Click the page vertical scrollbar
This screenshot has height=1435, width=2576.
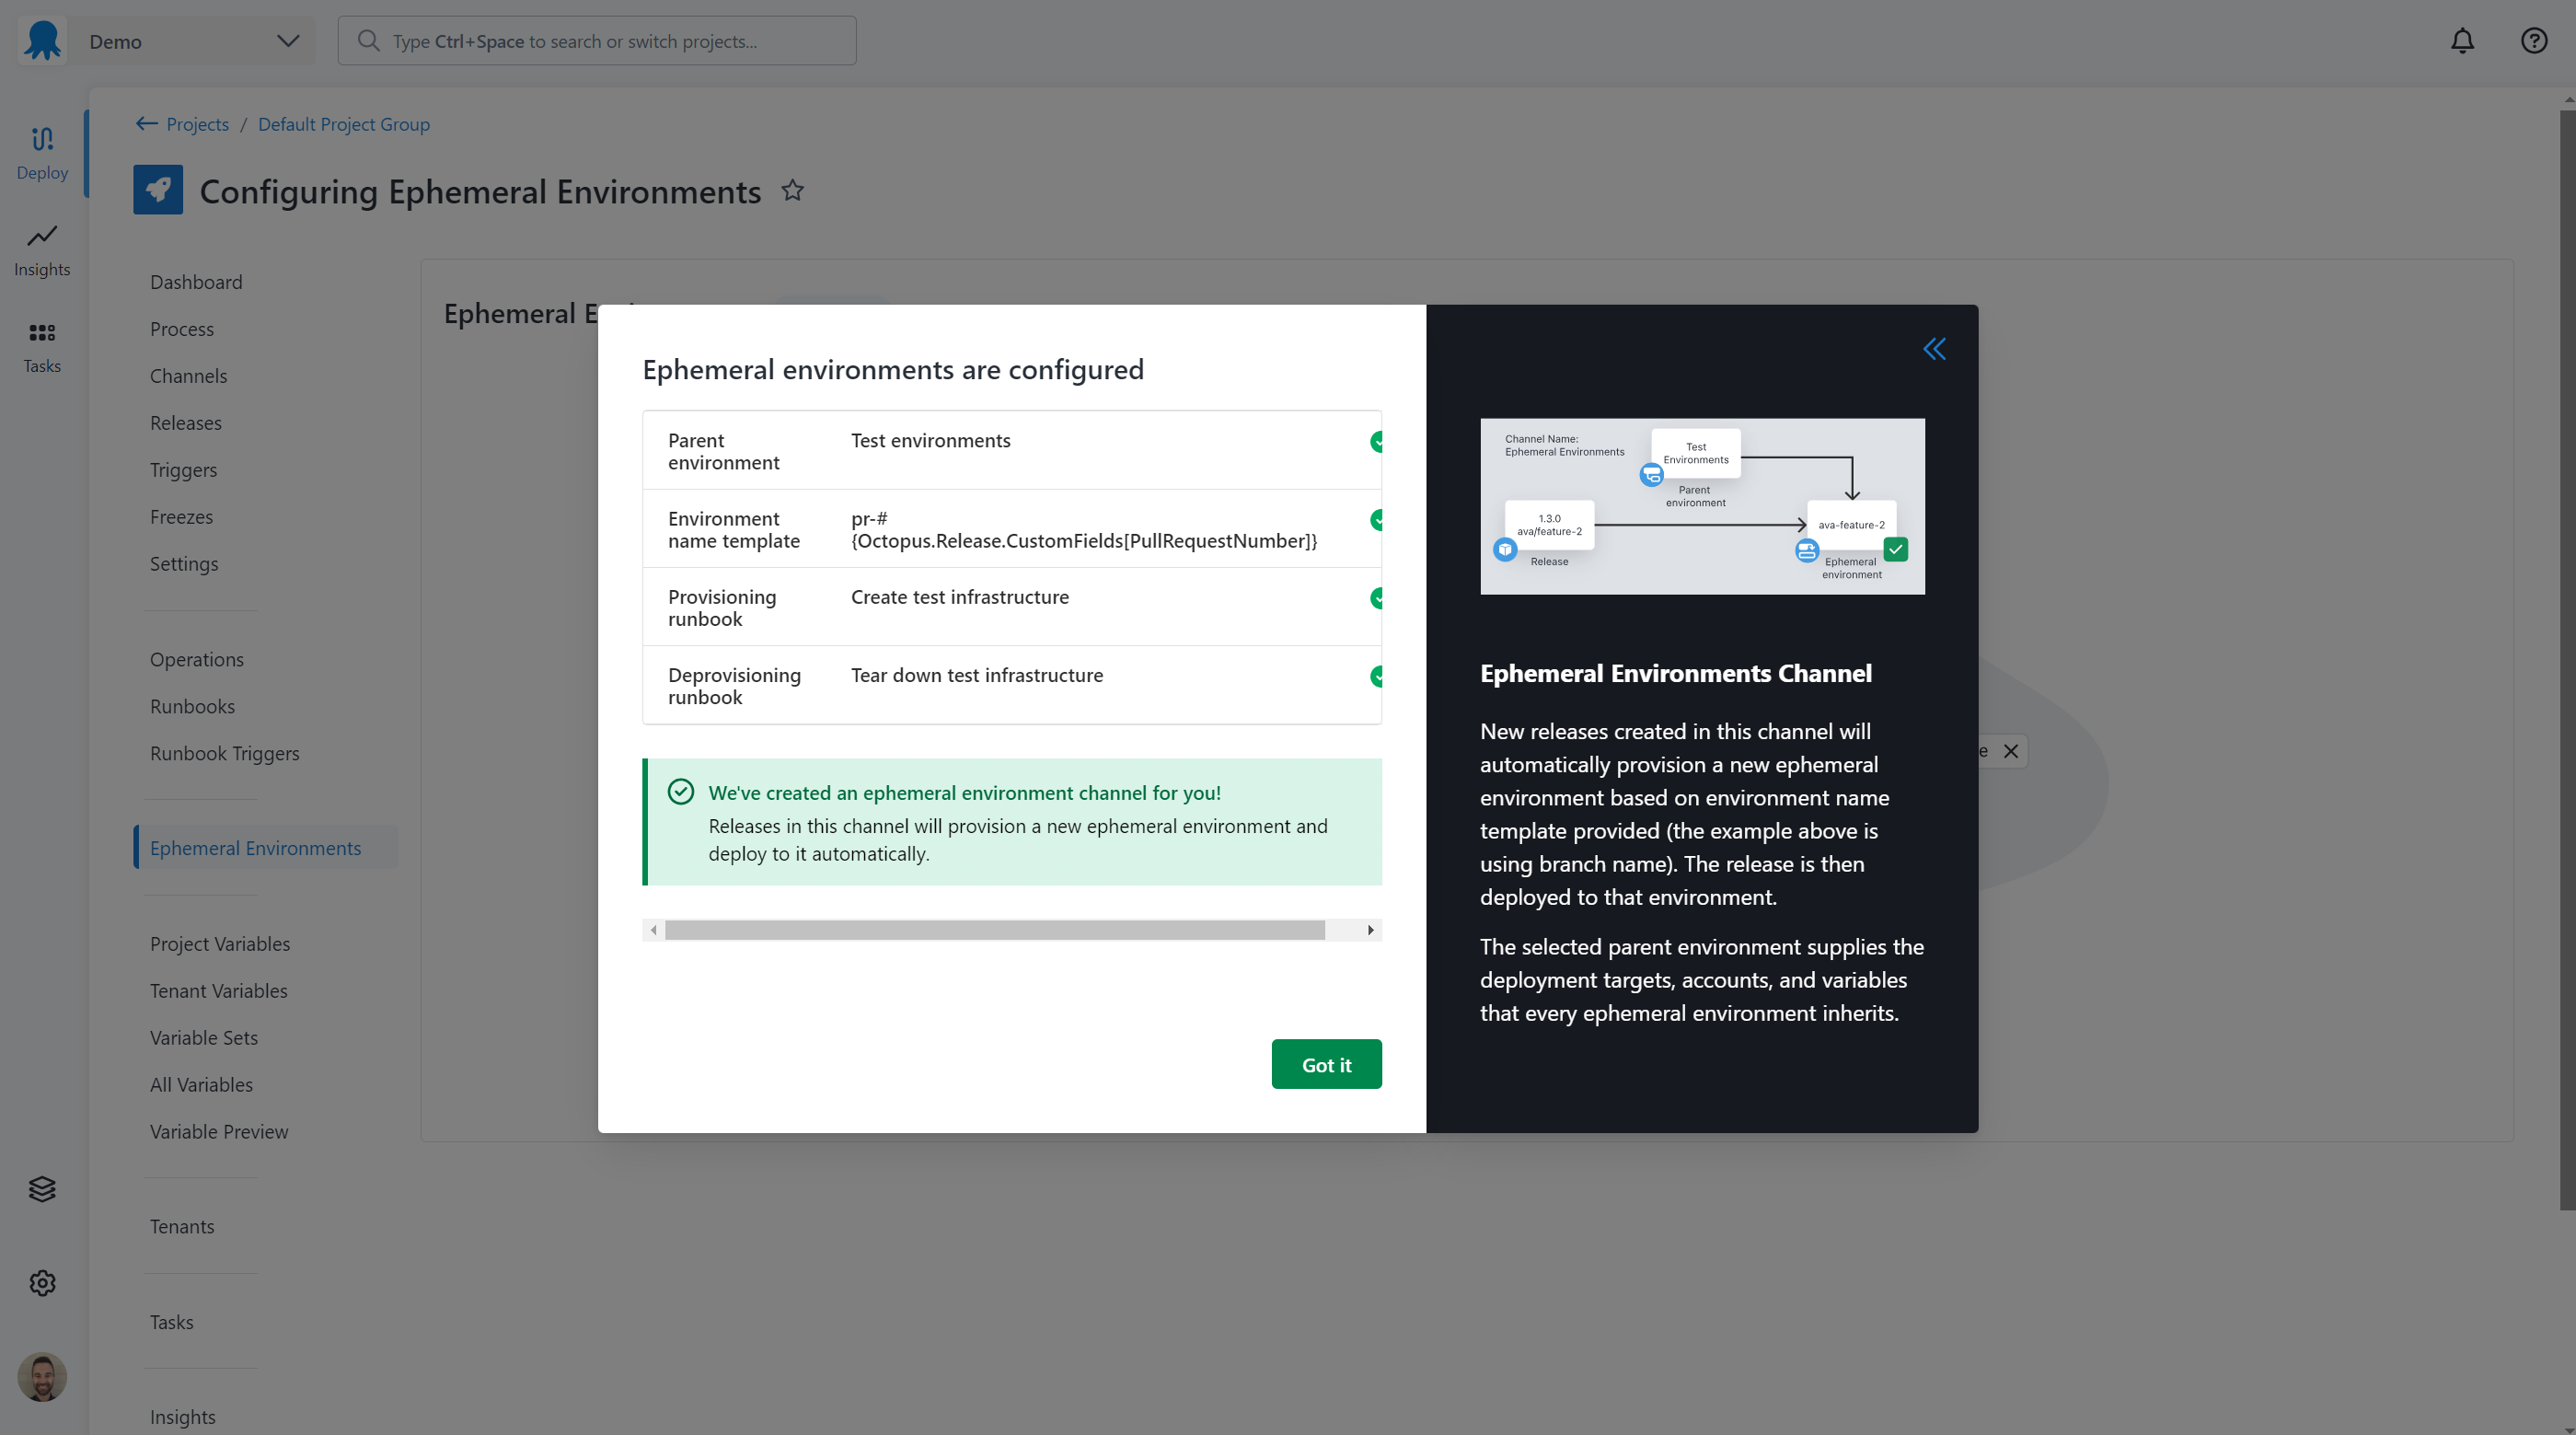[2567, 660]
